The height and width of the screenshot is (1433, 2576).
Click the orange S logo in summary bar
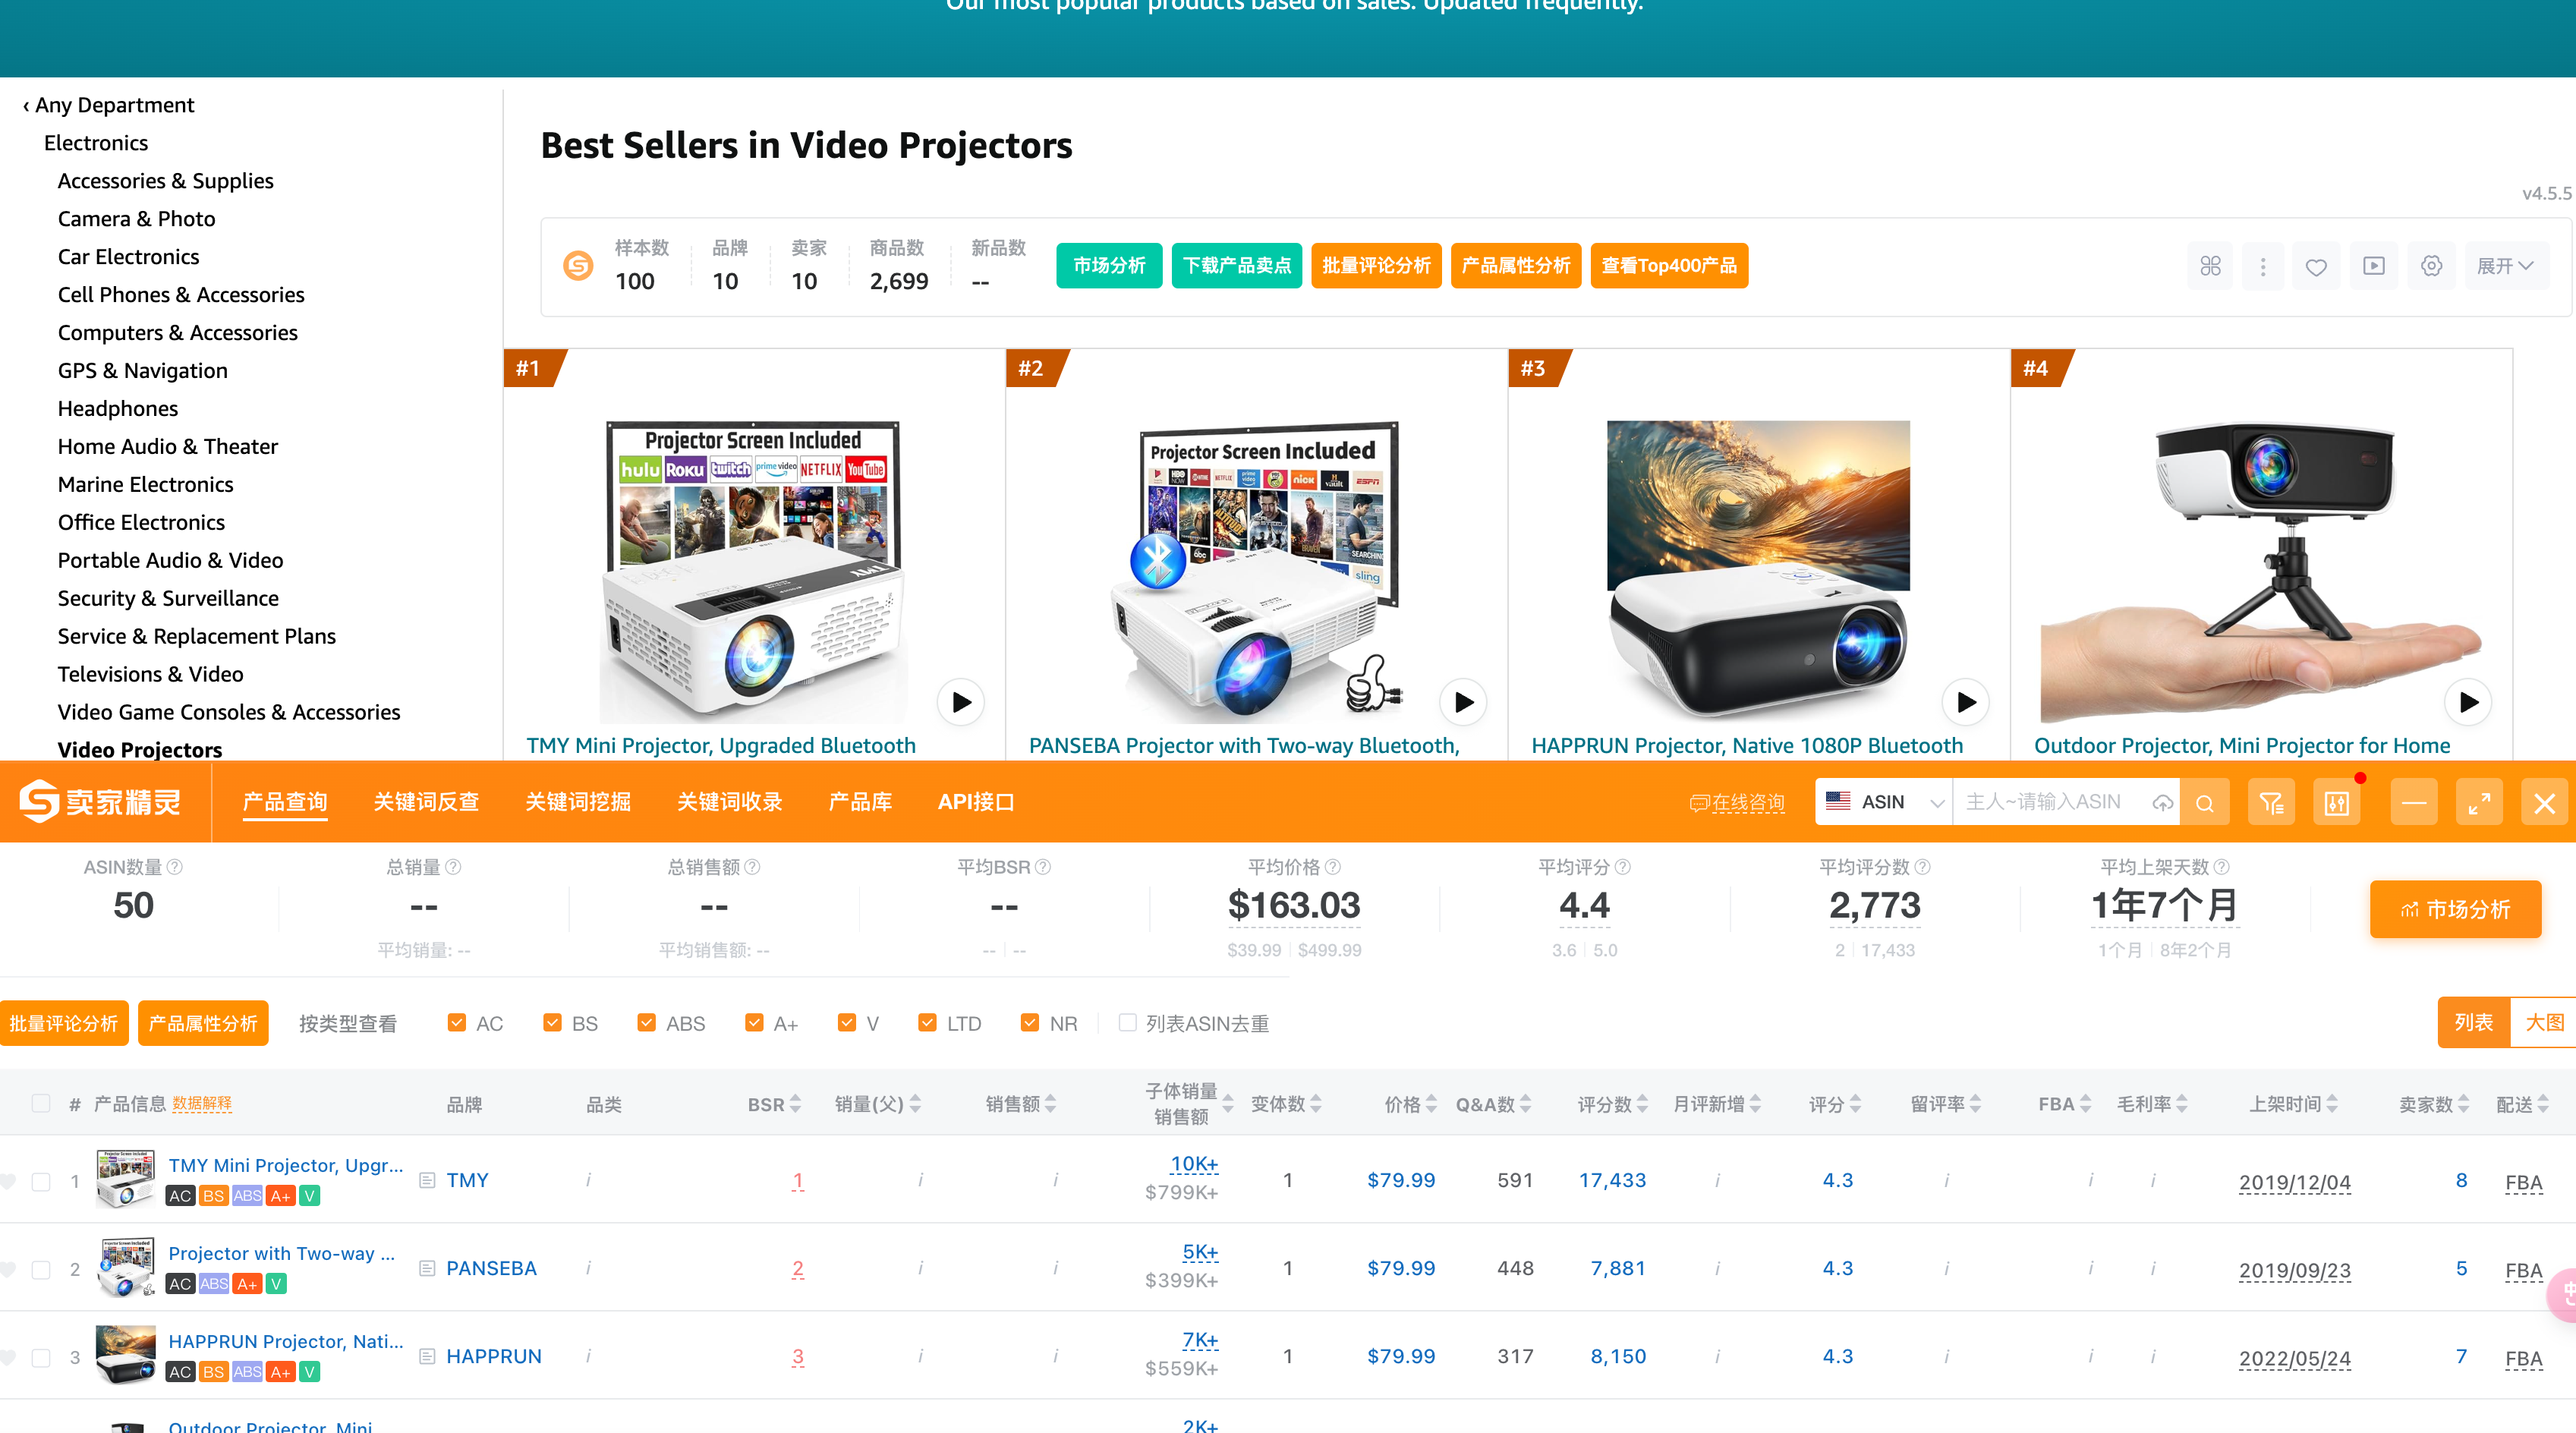(x=578, y=265)
